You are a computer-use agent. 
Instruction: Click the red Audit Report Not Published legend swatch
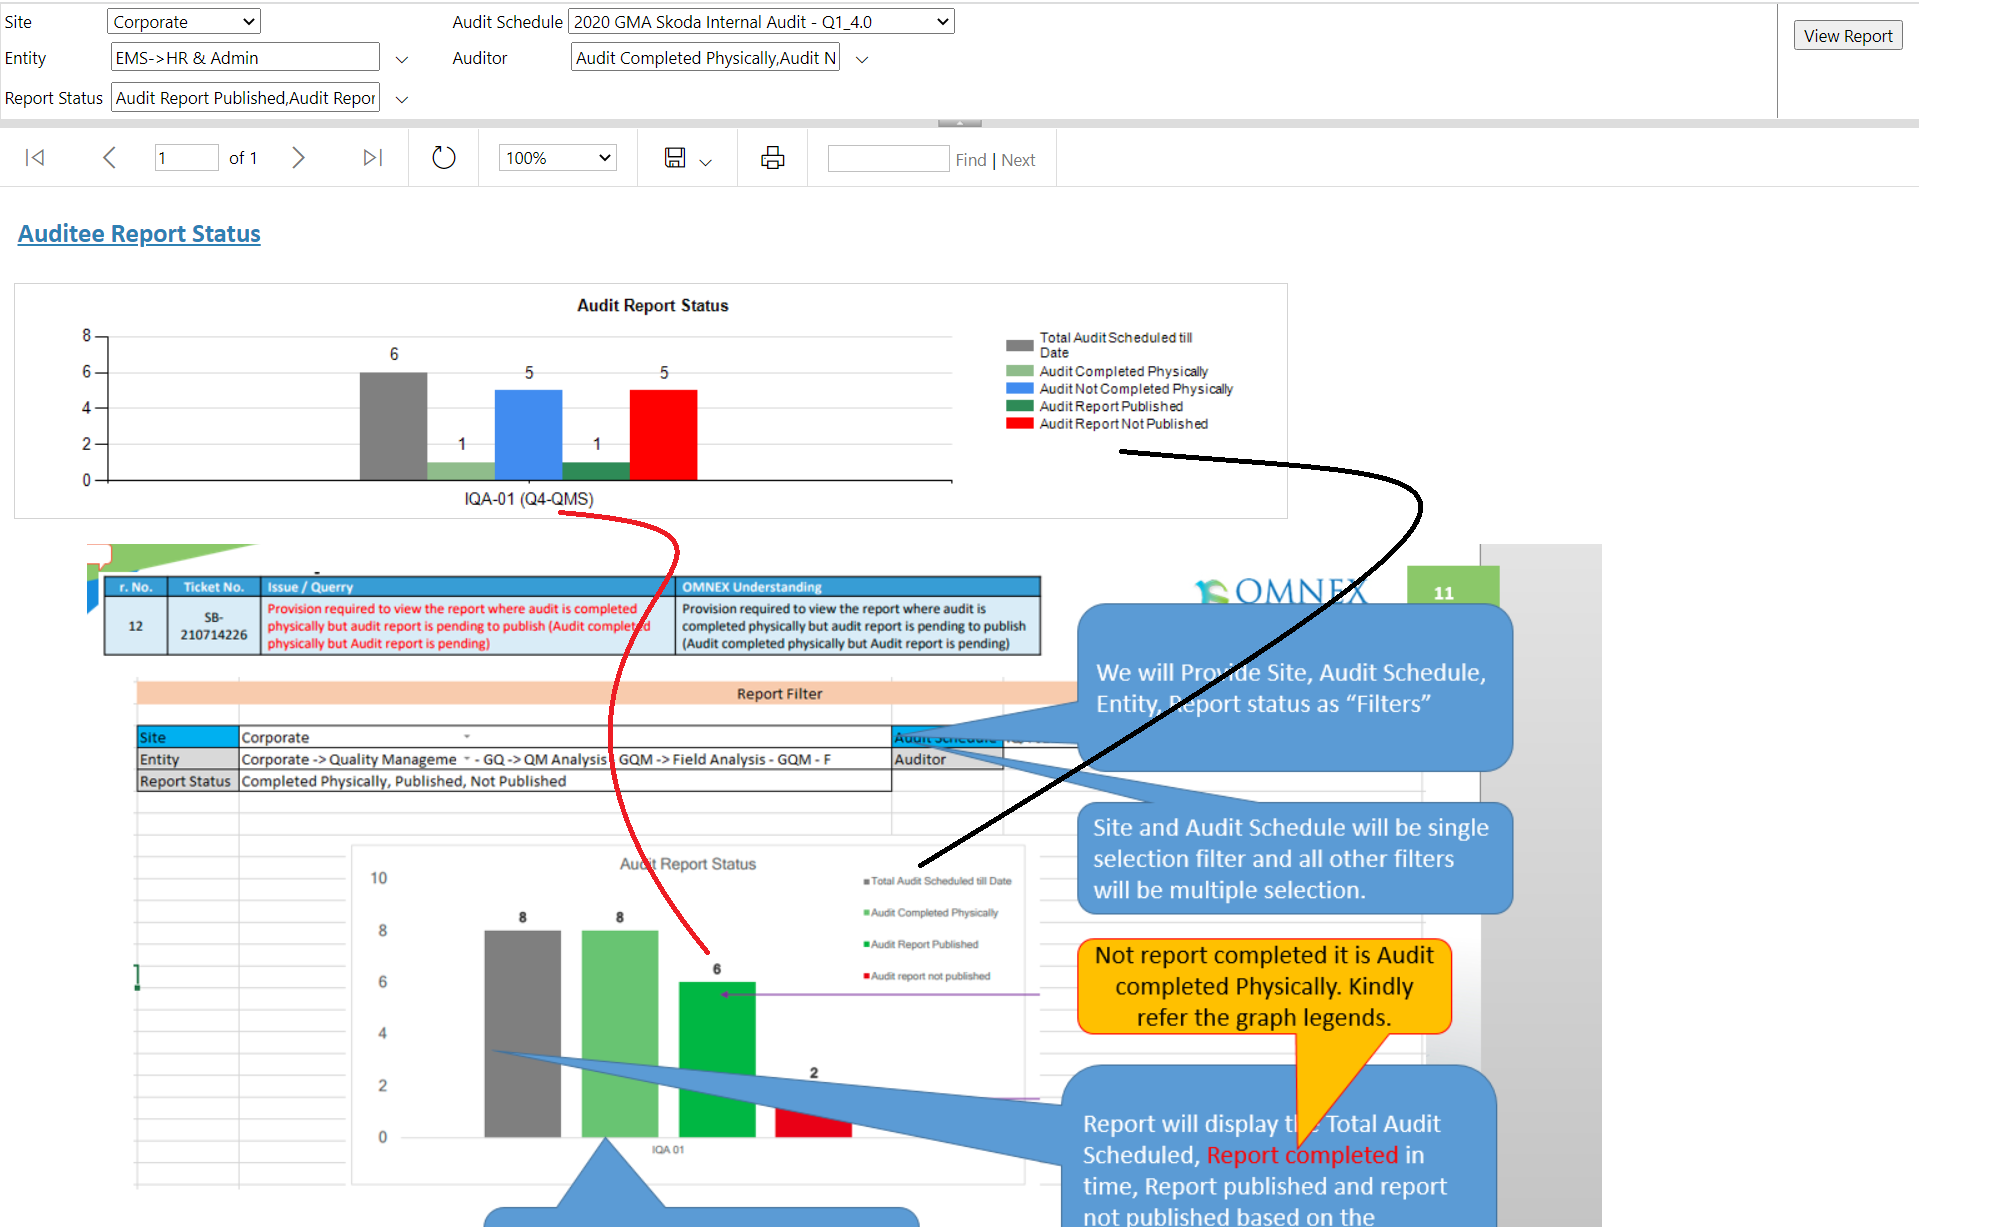click(x=1019, y=423)
